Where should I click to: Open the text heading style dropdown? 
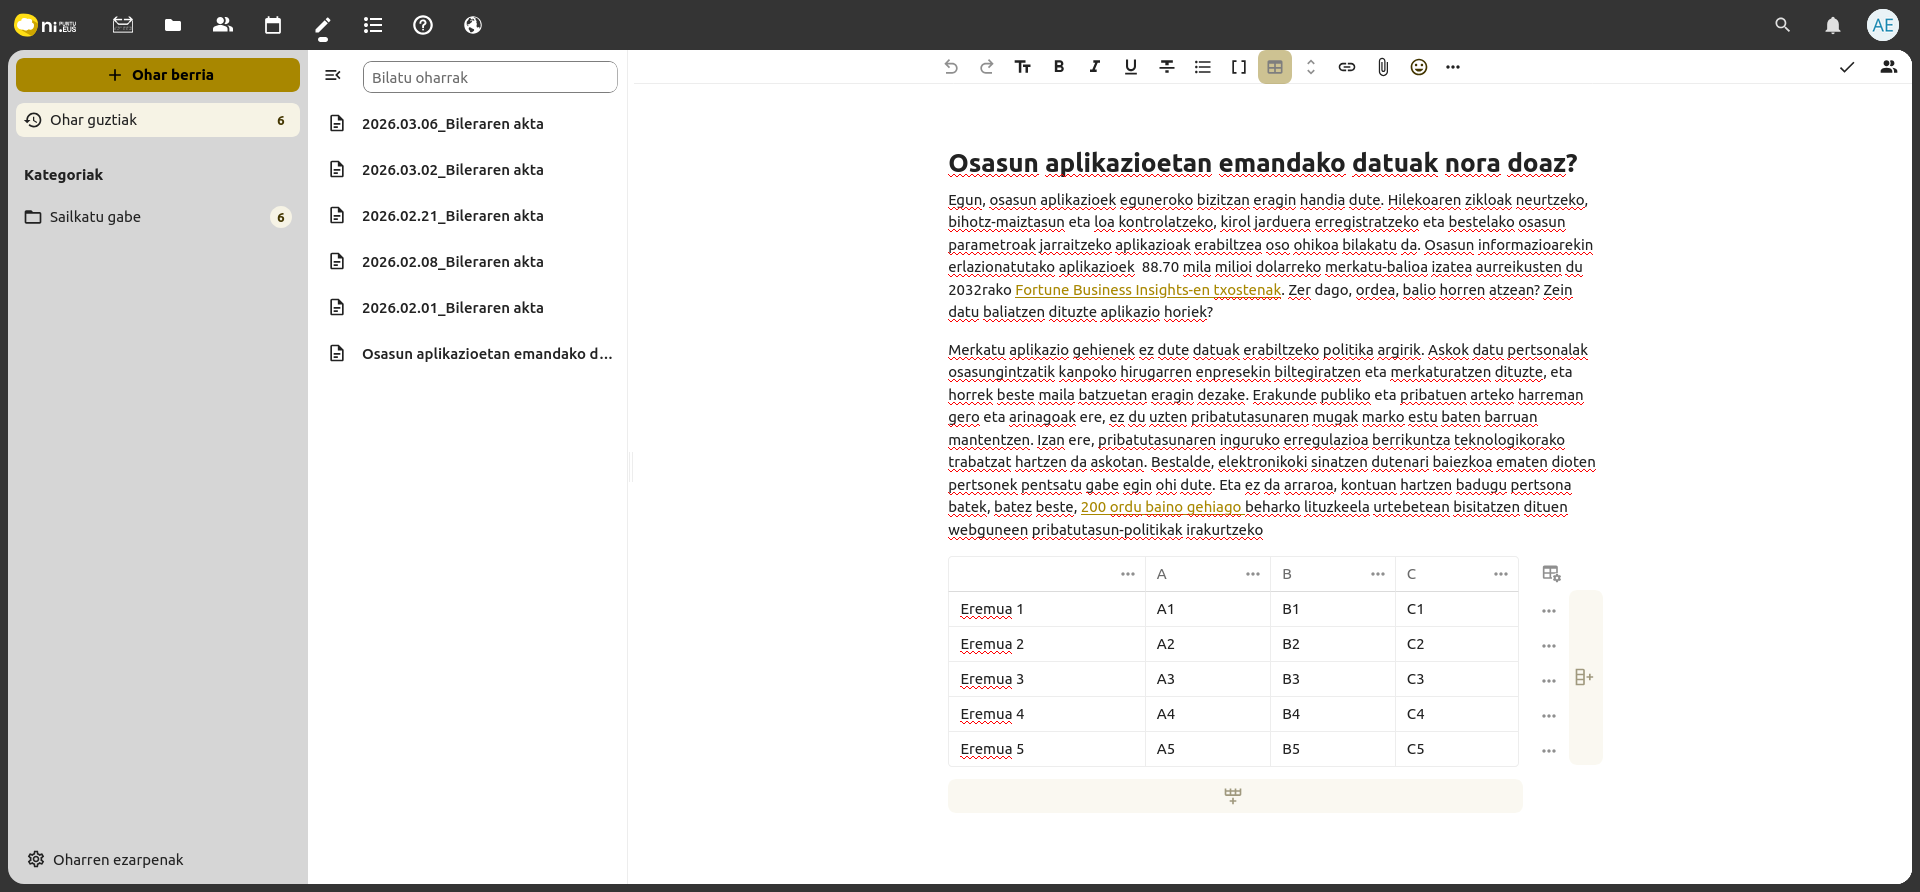point(1022,67)
